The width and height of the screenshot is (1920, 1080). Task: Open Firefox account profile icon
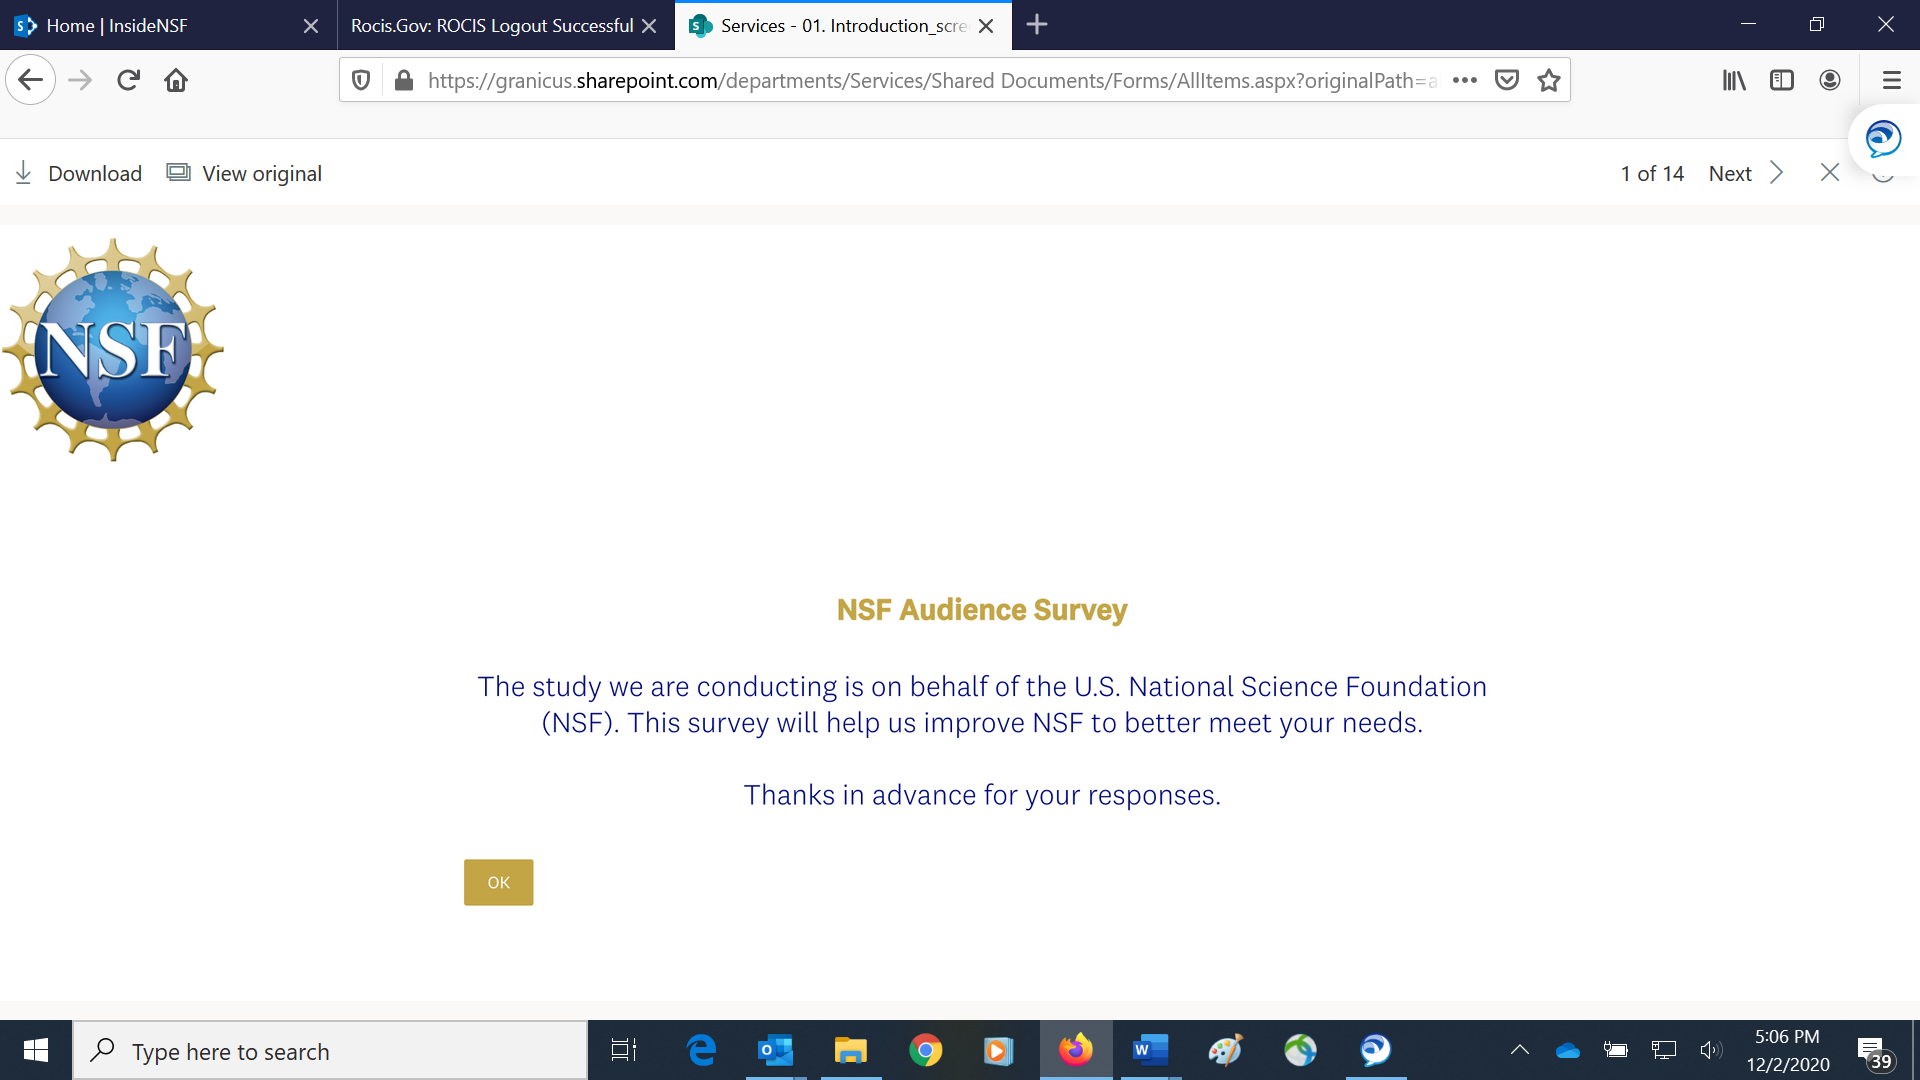[1830, 80]
